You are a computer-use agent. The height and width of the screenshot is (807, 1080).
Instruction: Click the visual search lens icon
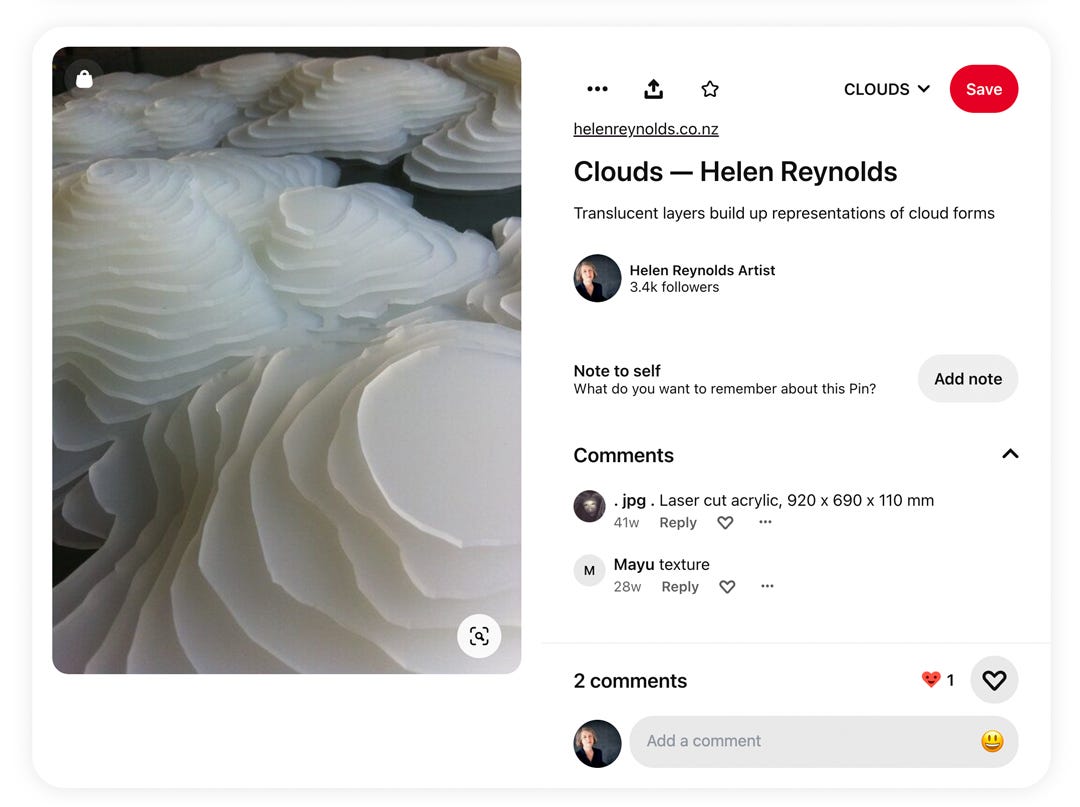pos(479,636)
